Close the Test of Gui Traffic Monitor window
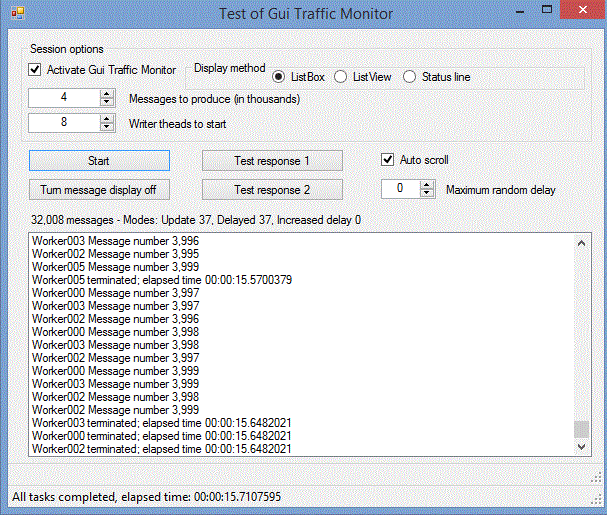Screen dimensions: 607x515 point(583,10)
